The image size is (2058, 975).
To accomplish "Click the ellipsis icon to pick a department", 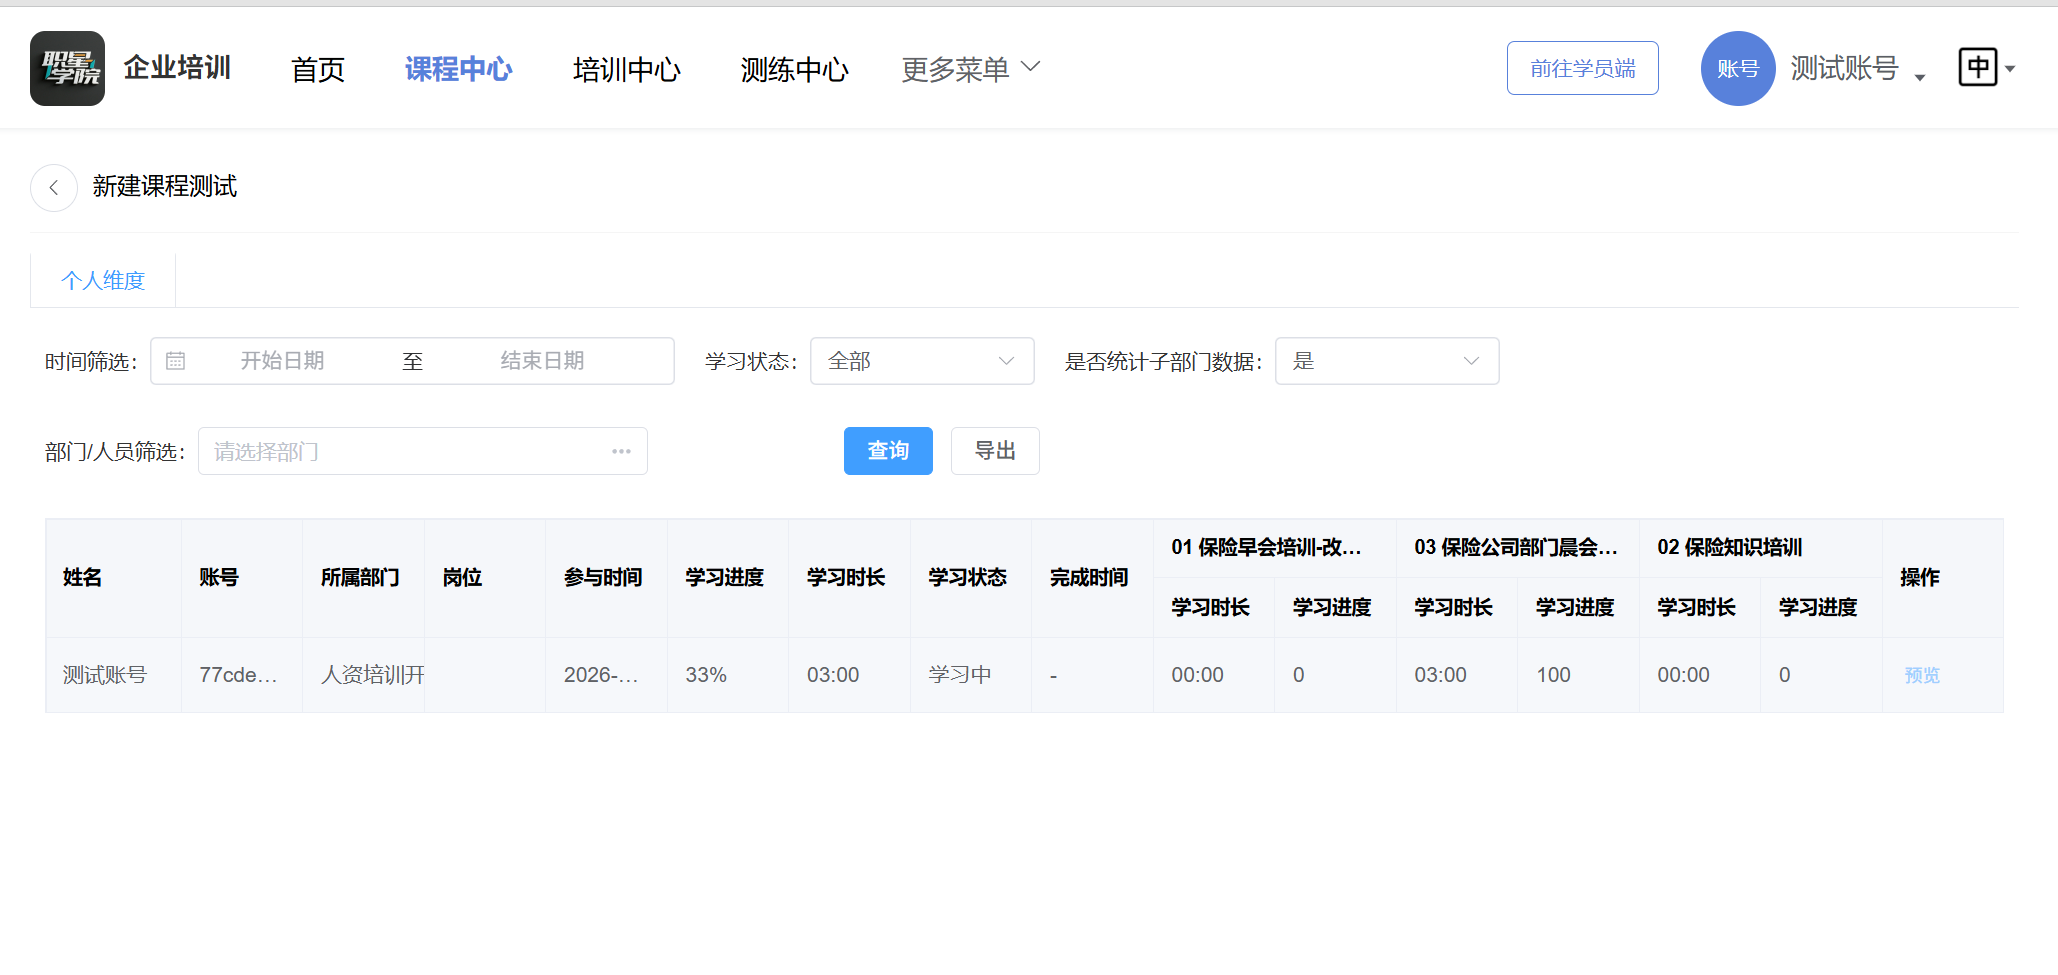I will [x=621, y=452].
